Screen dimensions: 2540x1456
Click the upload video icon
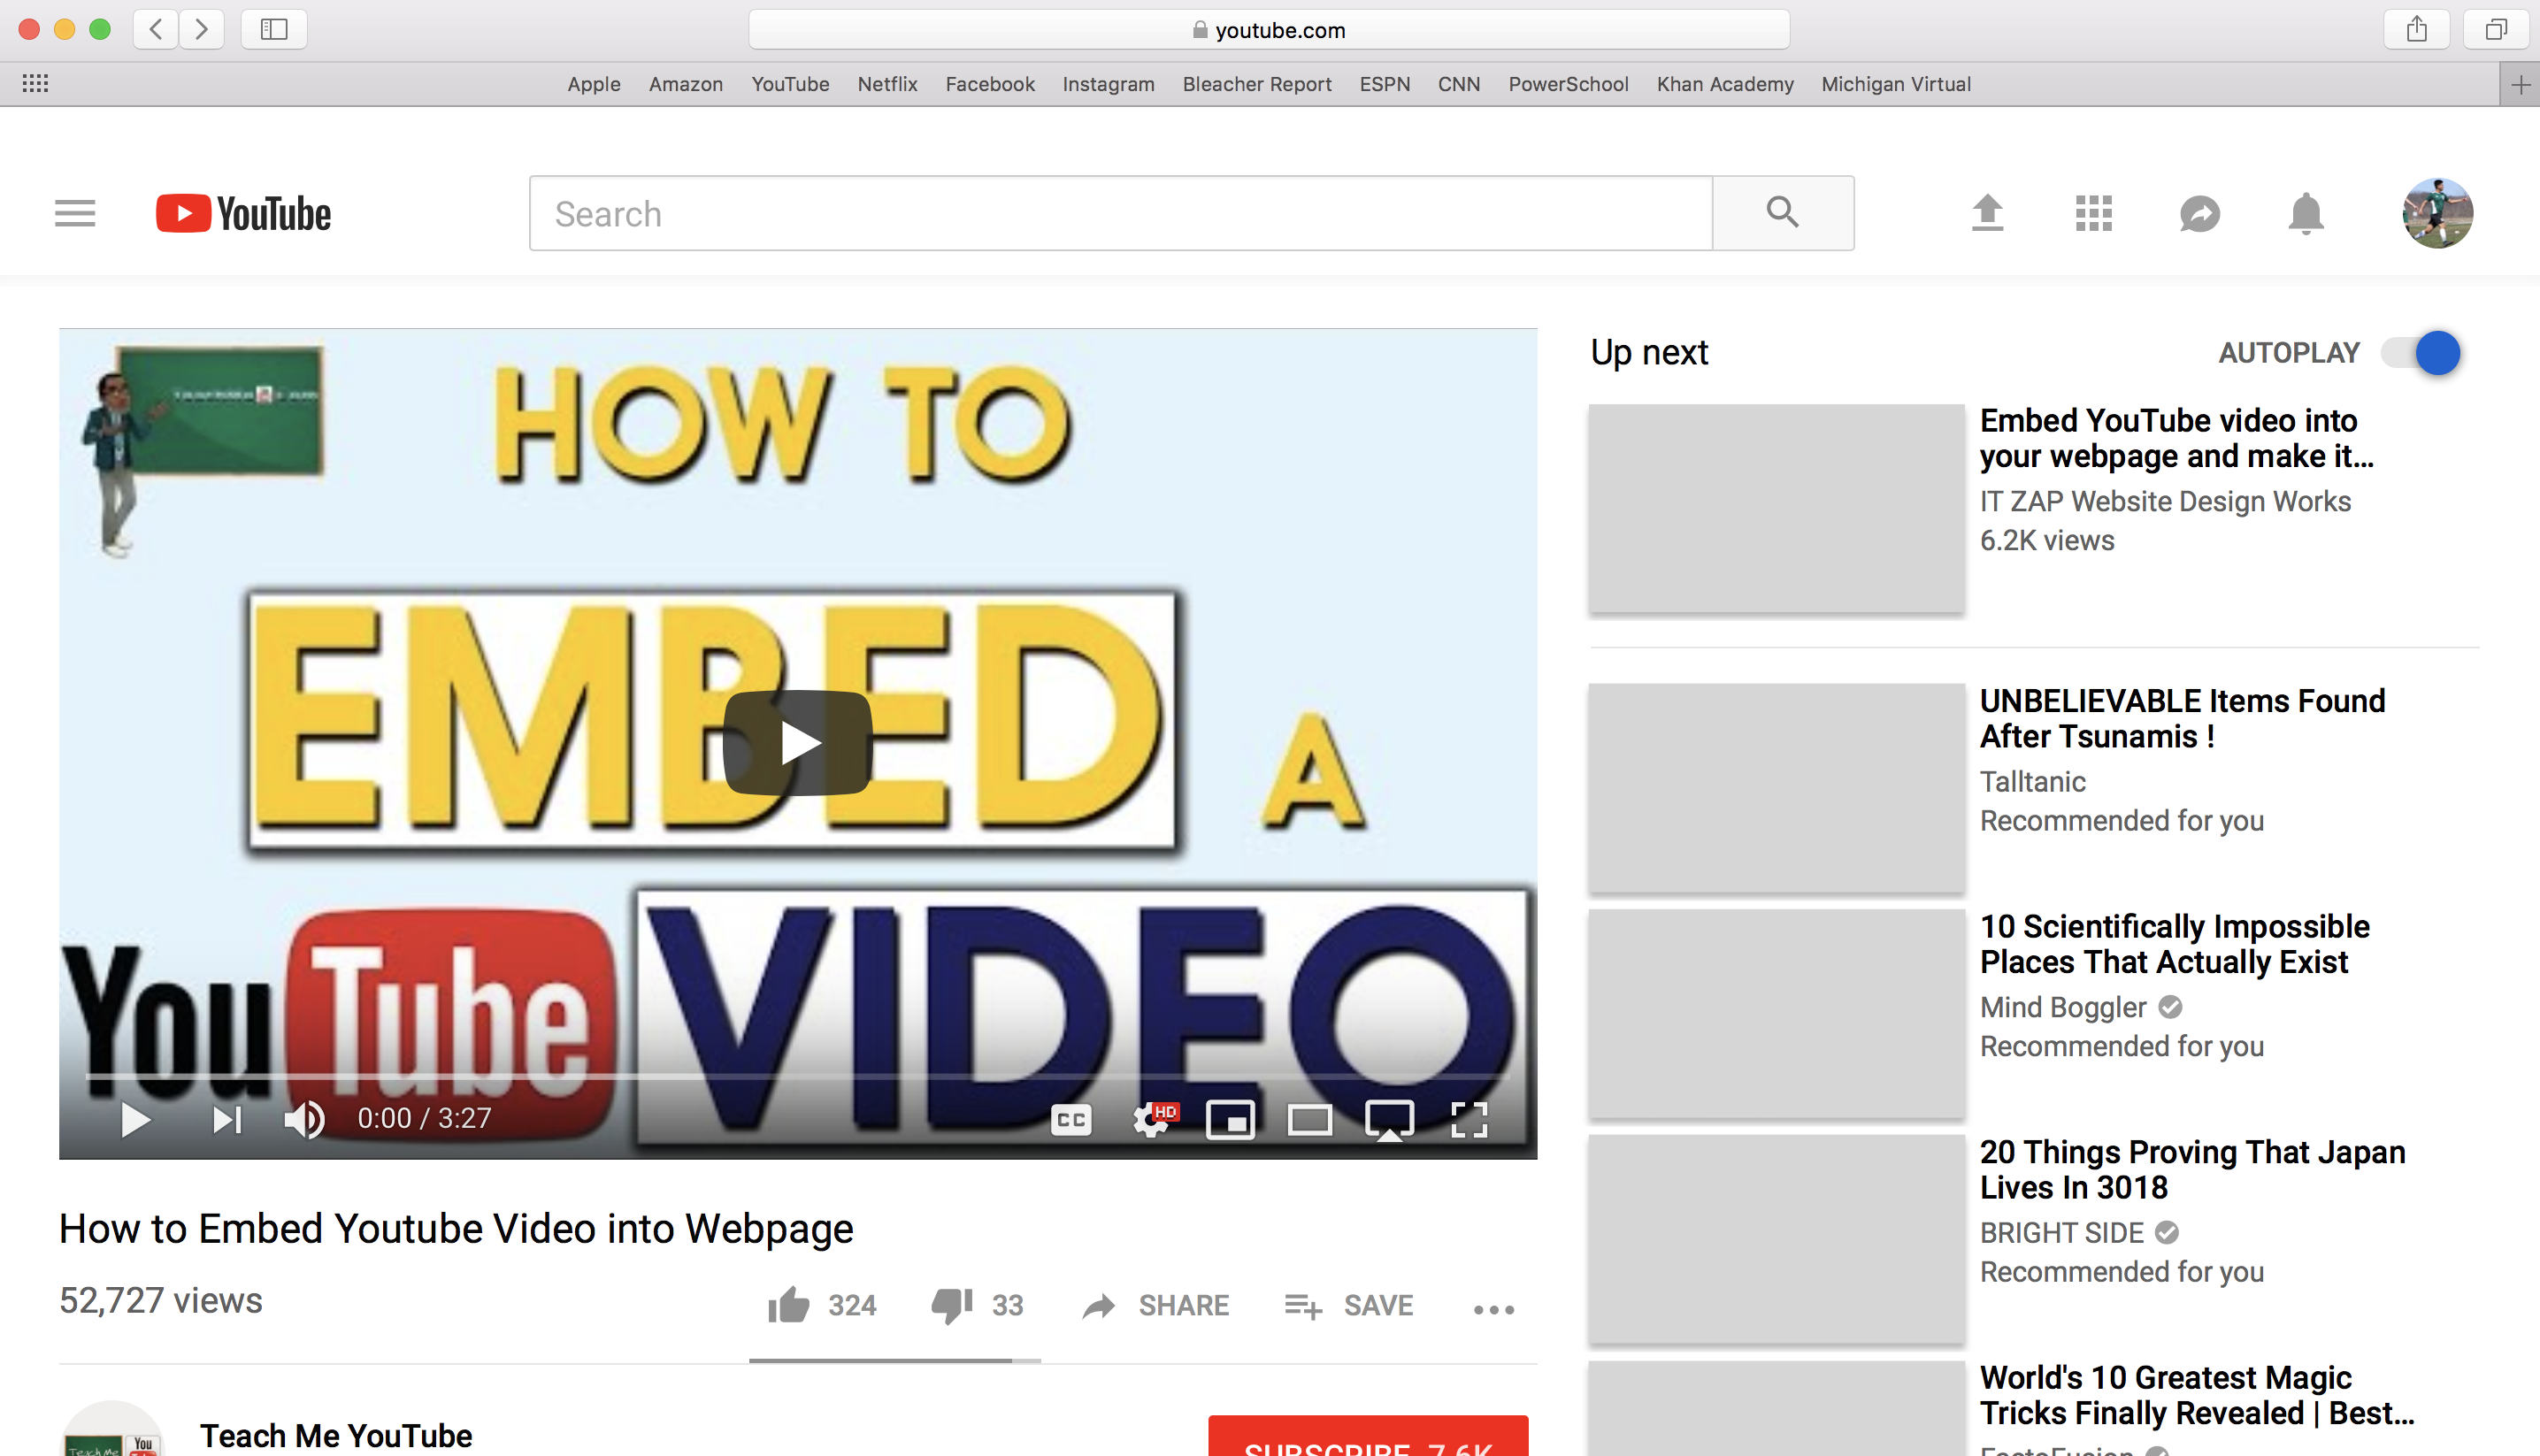click(x=1987, y=213)
